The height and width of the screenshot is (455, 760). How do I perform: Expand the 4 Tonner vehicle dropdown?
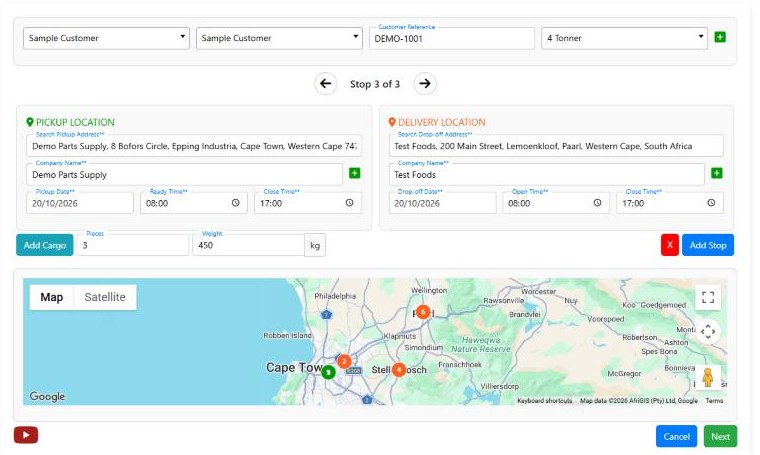click(x=624, y=38)
